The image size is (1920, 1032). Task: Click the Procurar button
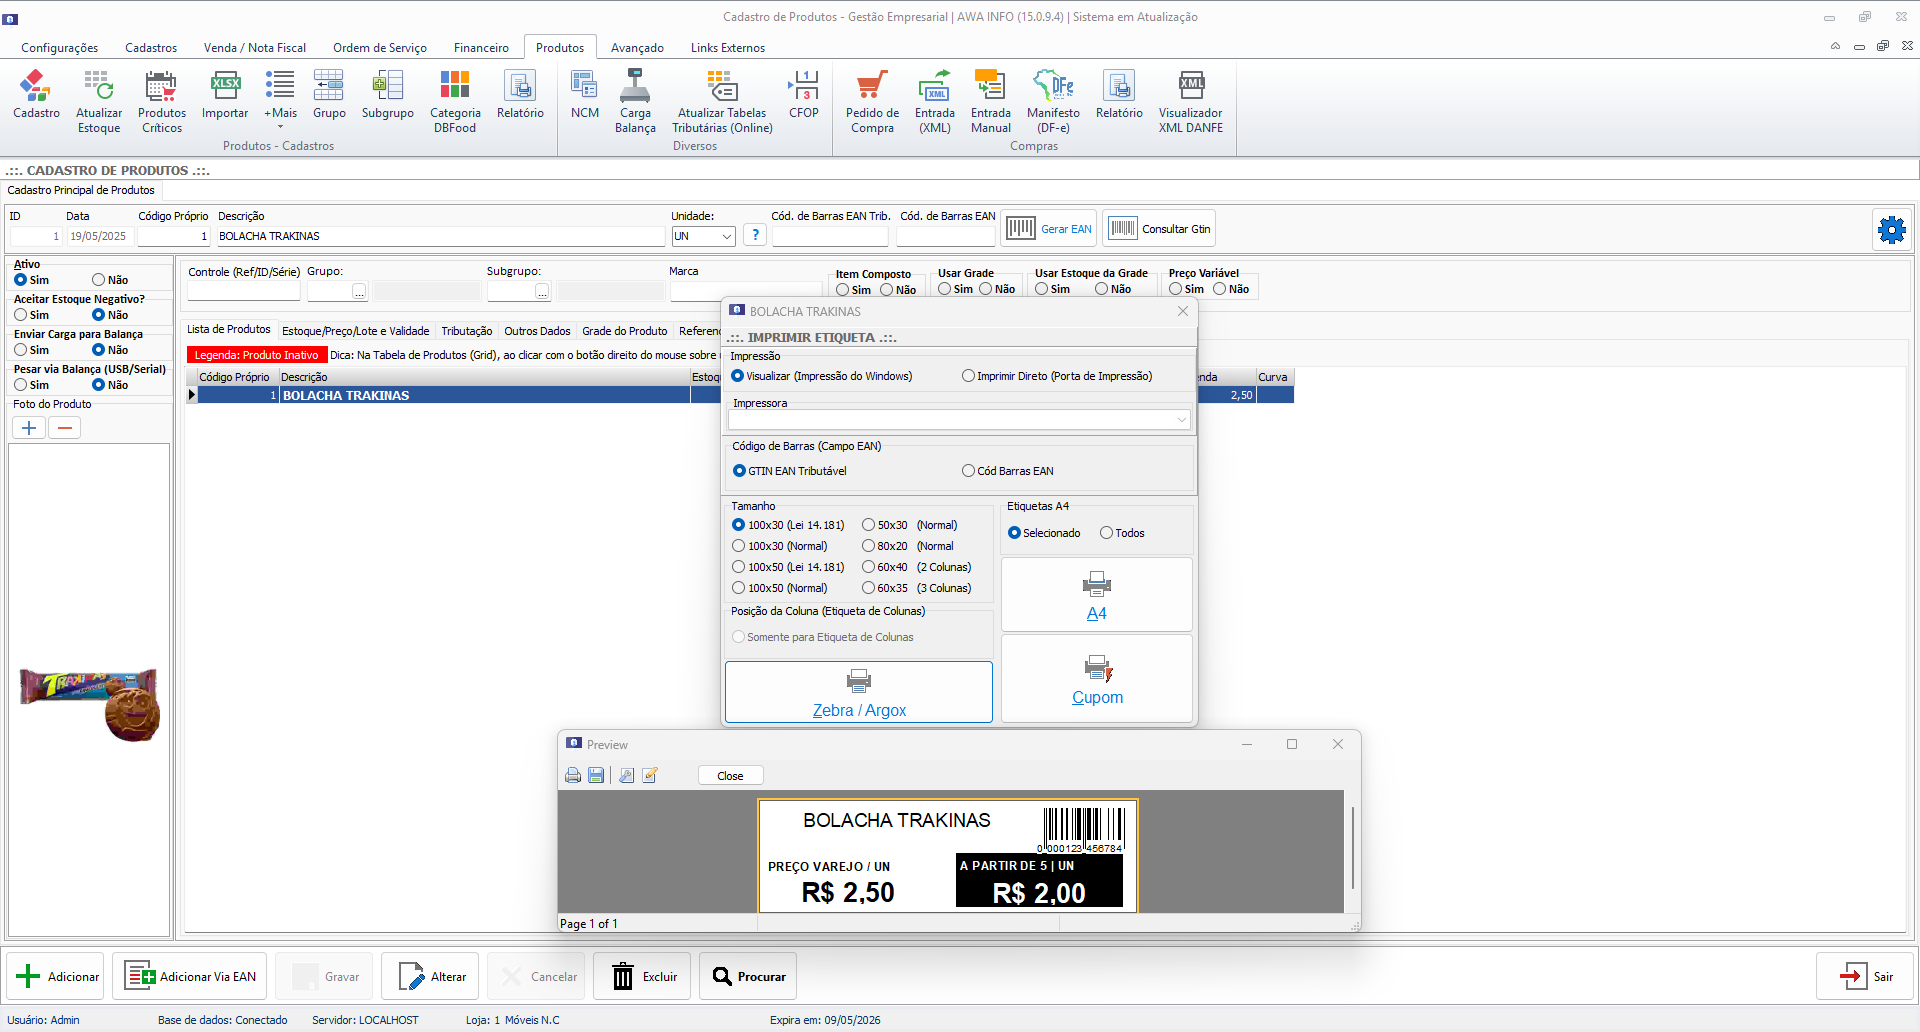point(748,977)
